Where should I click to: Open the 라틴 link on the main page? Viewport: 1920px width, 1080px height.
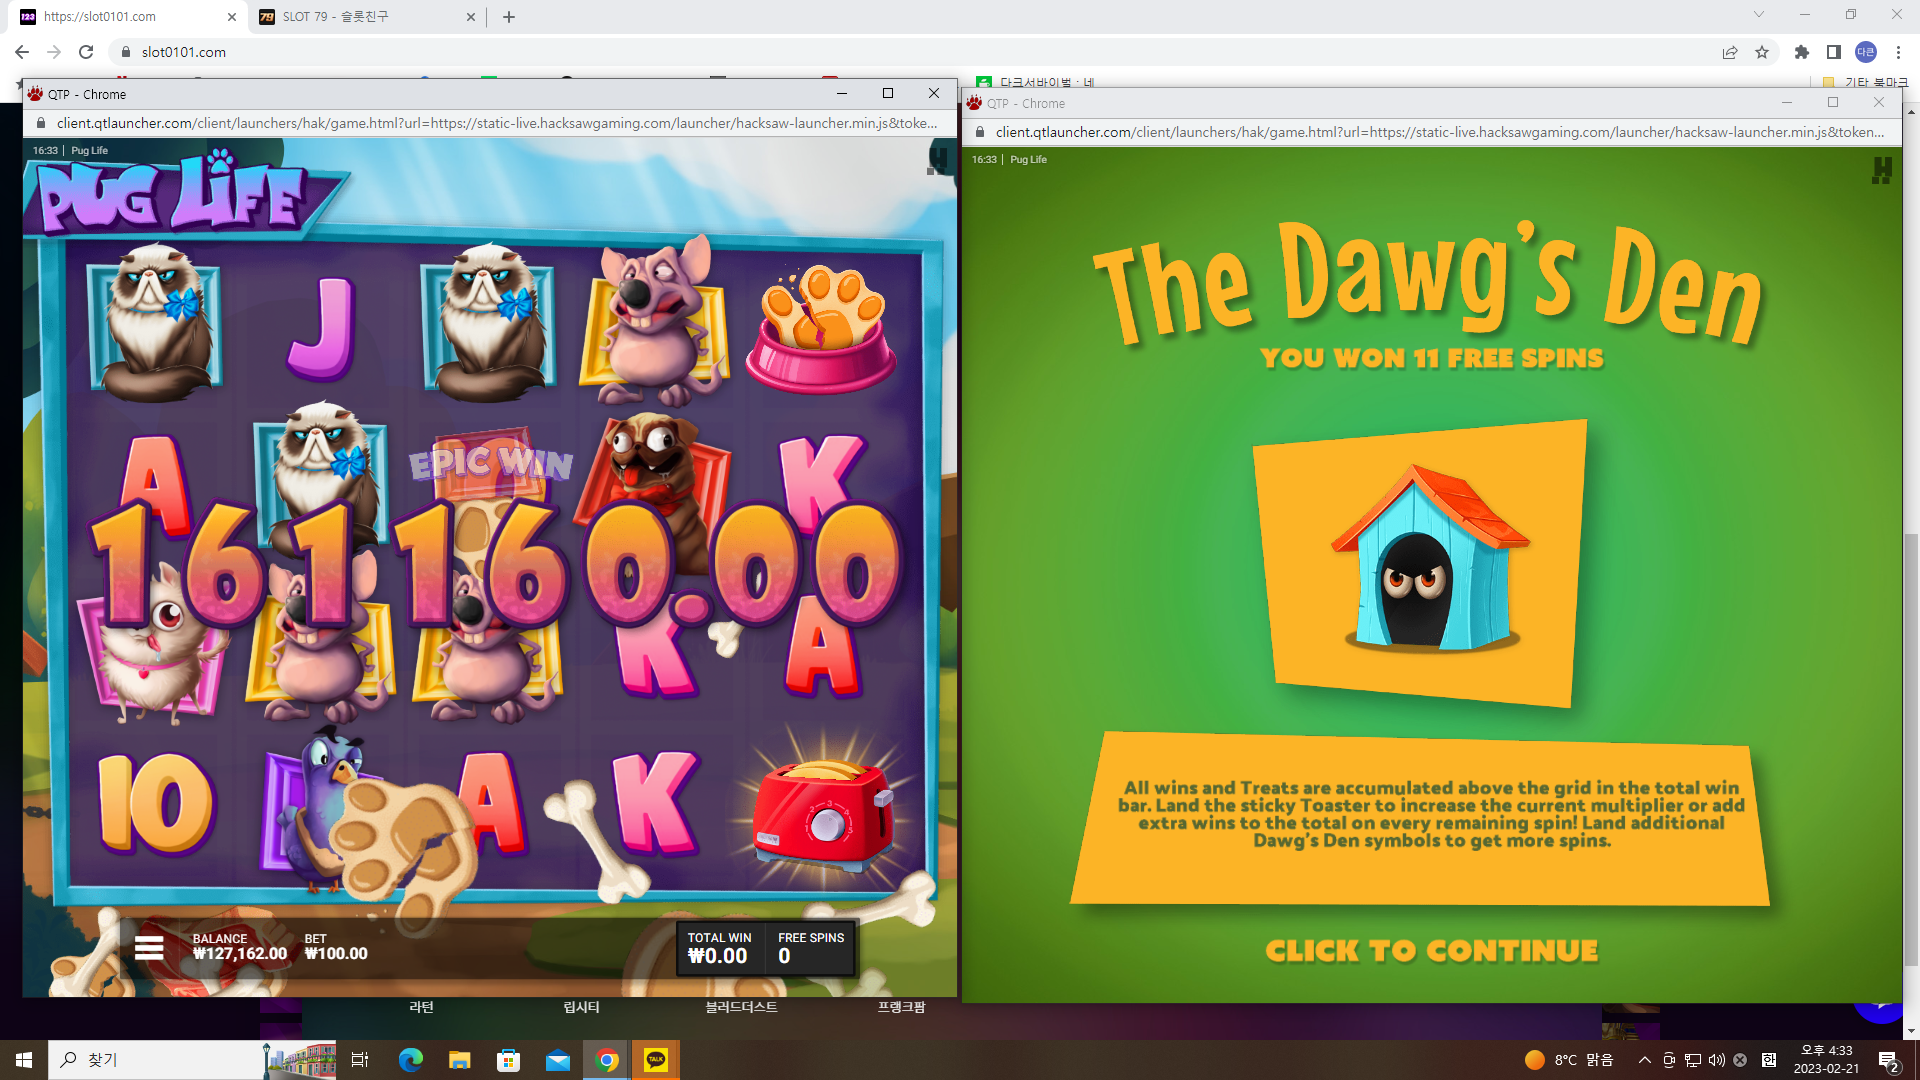[x=421, y=1007]
